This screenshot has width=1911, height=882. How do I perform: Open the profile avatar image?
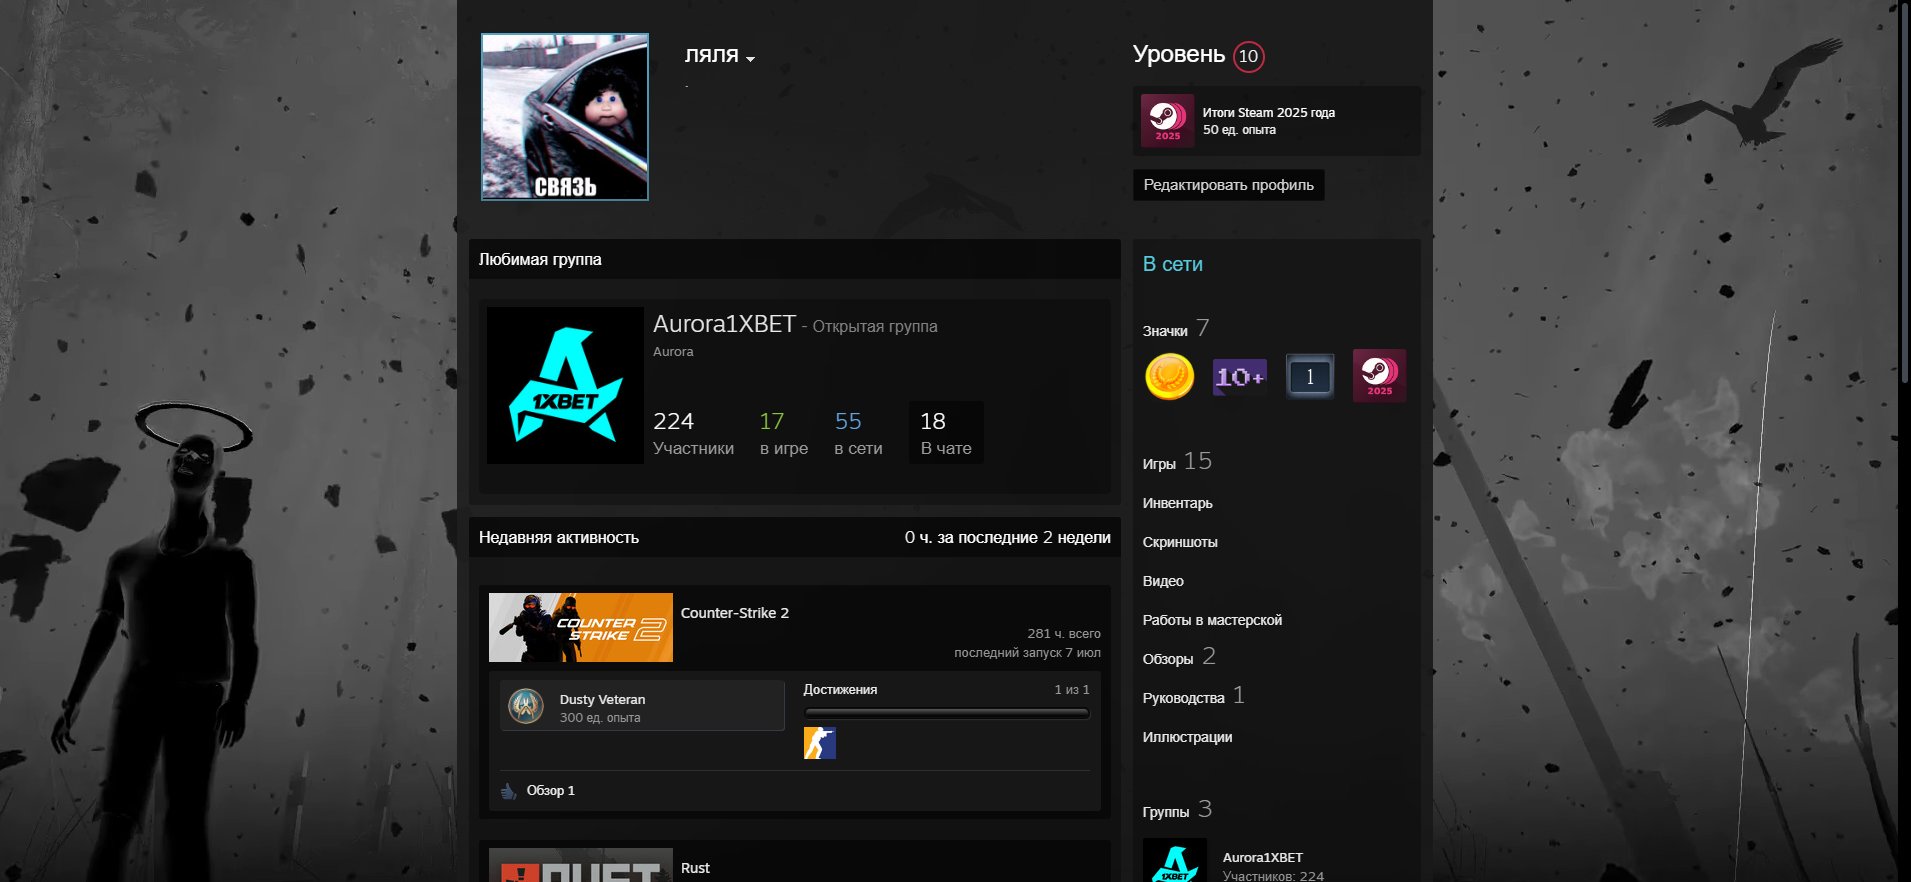click(565, 117)
